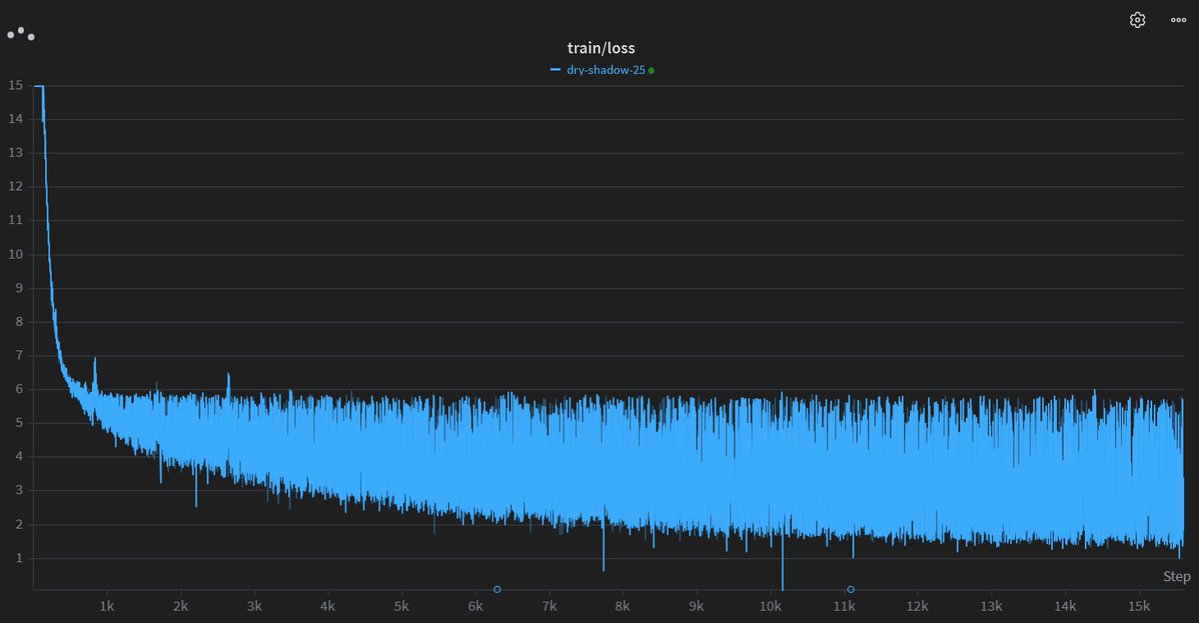Viewport: 1199px width, 623px height.
Task: Click the 6 y-axis tick label
Action: click(19, 389)
